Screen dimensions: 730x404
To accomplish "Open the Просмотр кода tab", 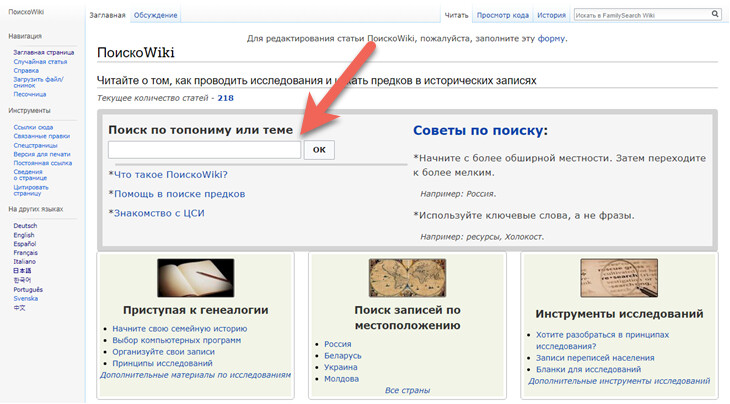I will [x=503, y=15].
